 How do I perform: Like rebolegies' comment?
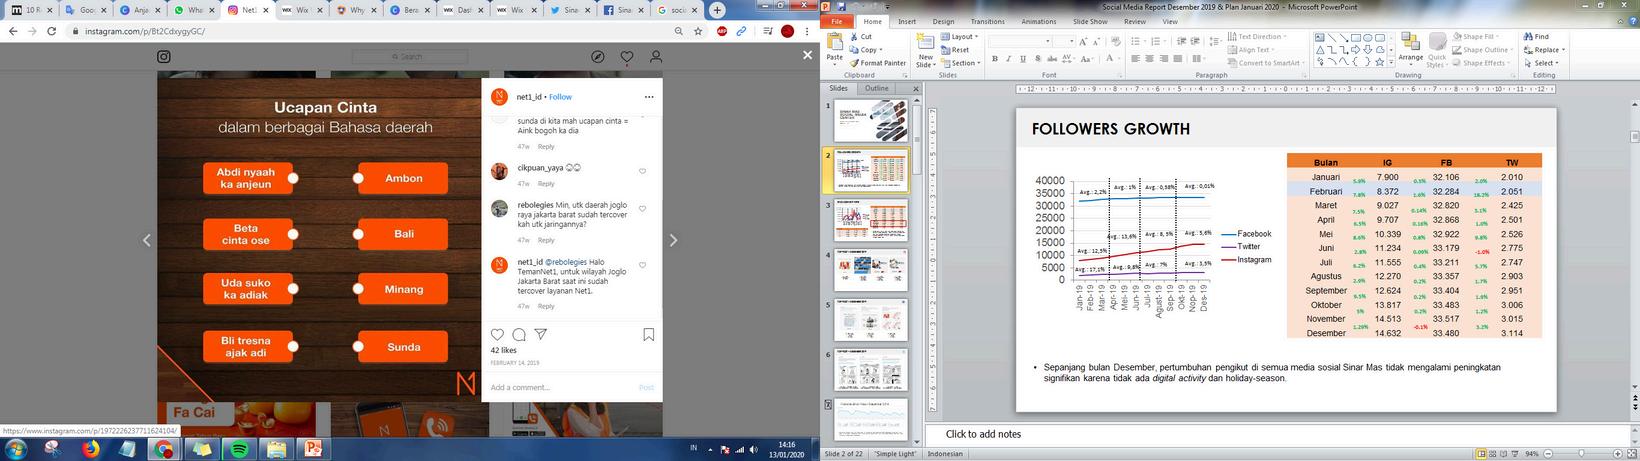[x=642, y=209]
